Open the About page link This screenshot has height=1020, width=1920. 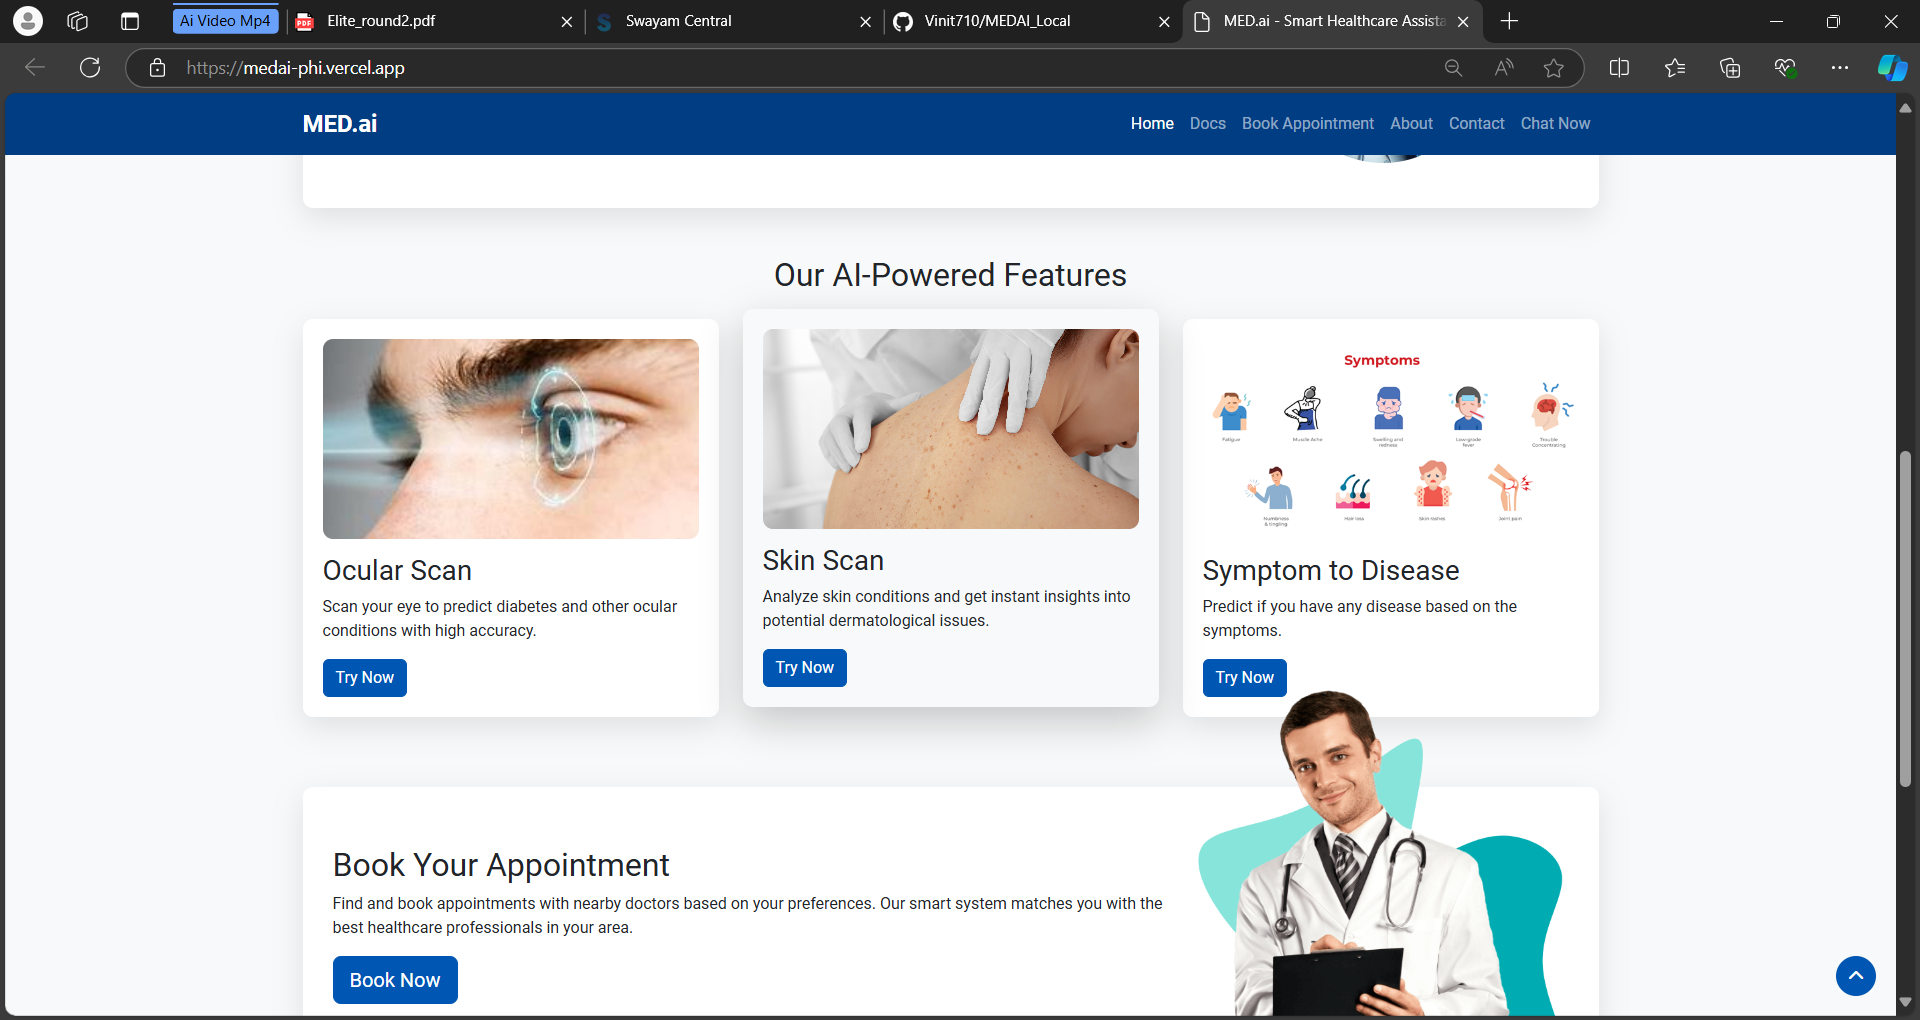1411,123
